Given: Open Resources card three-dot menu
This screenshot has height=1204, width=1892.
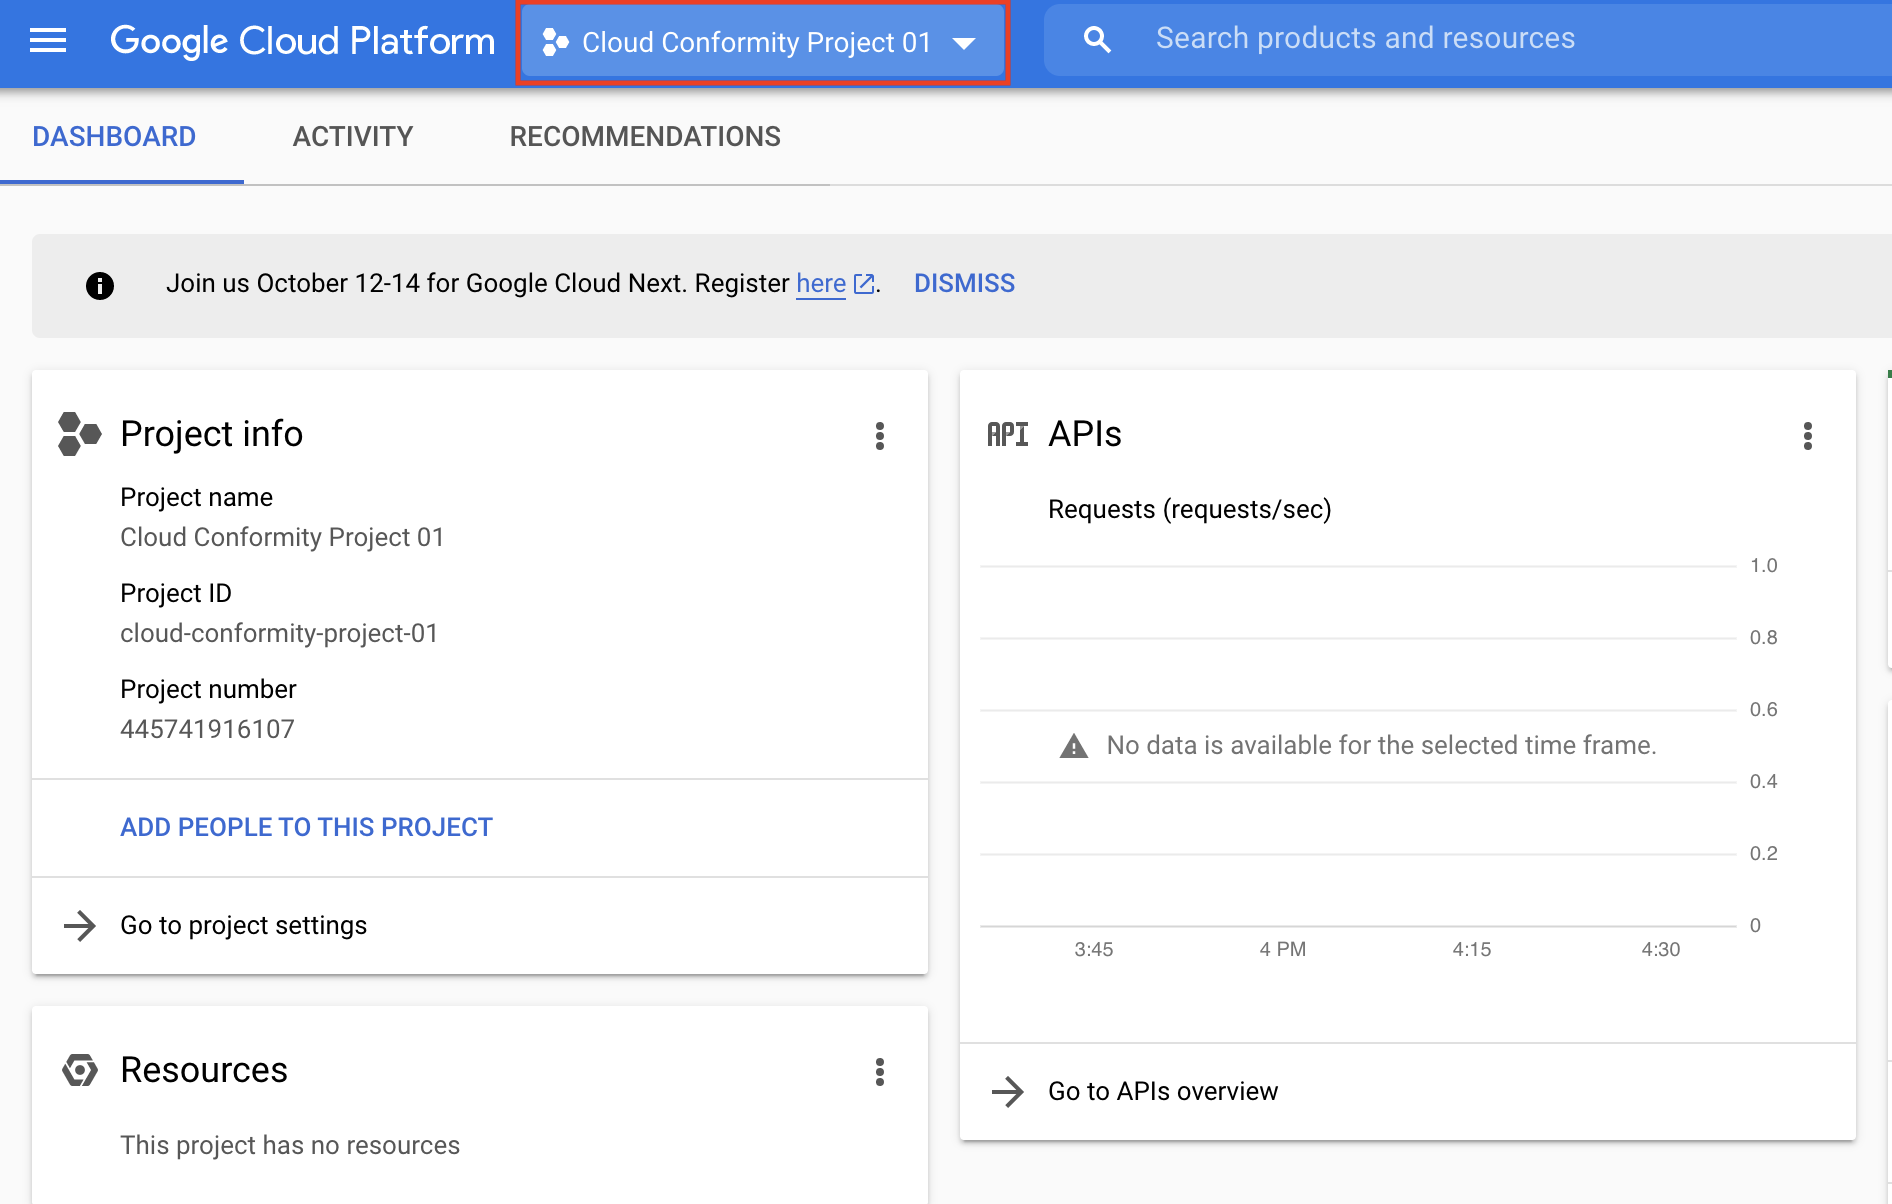Looking at the screenshot, I should click(880, 1072).
